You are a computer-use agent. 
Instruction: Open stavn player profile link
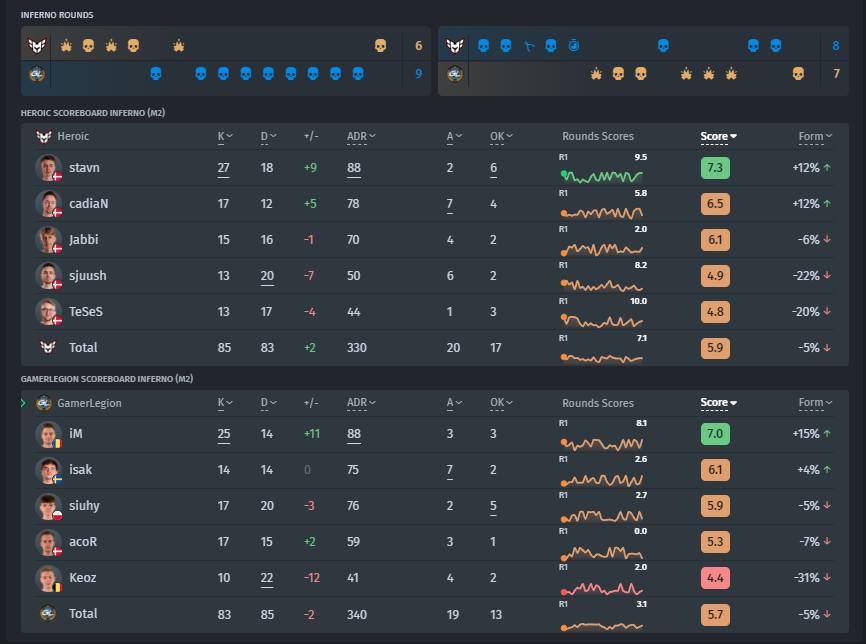pyautogui.click(x=84, y=167)
